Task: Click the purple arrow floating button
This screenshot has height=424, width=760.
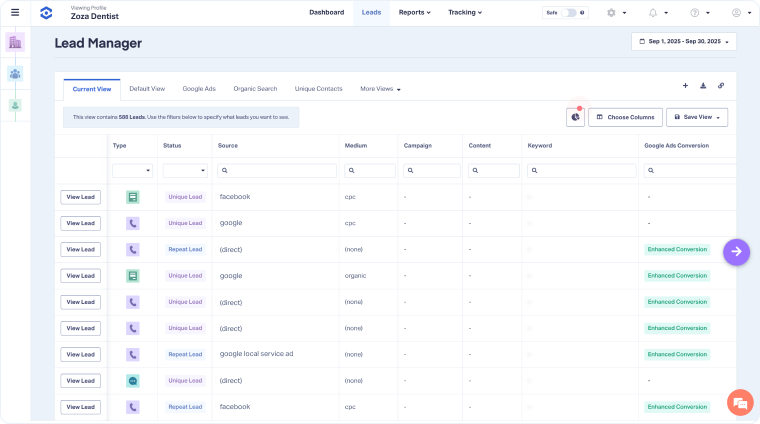Action: (736, 251)
